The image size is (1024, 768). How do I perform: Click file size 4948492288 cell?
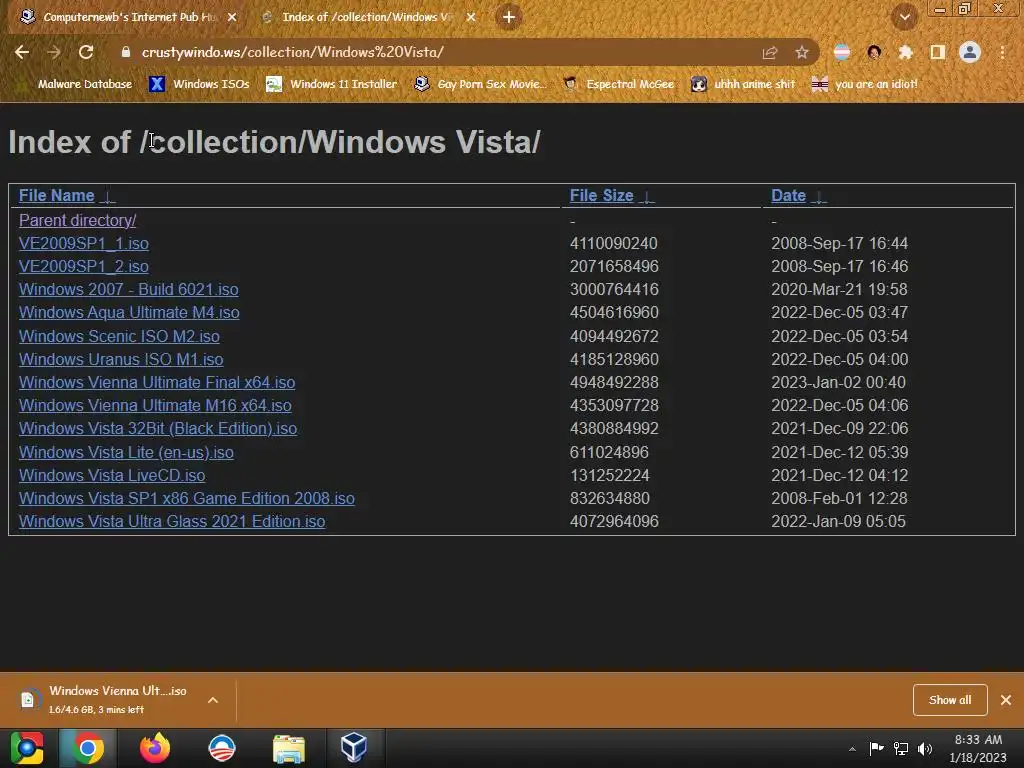pos(614,382)
